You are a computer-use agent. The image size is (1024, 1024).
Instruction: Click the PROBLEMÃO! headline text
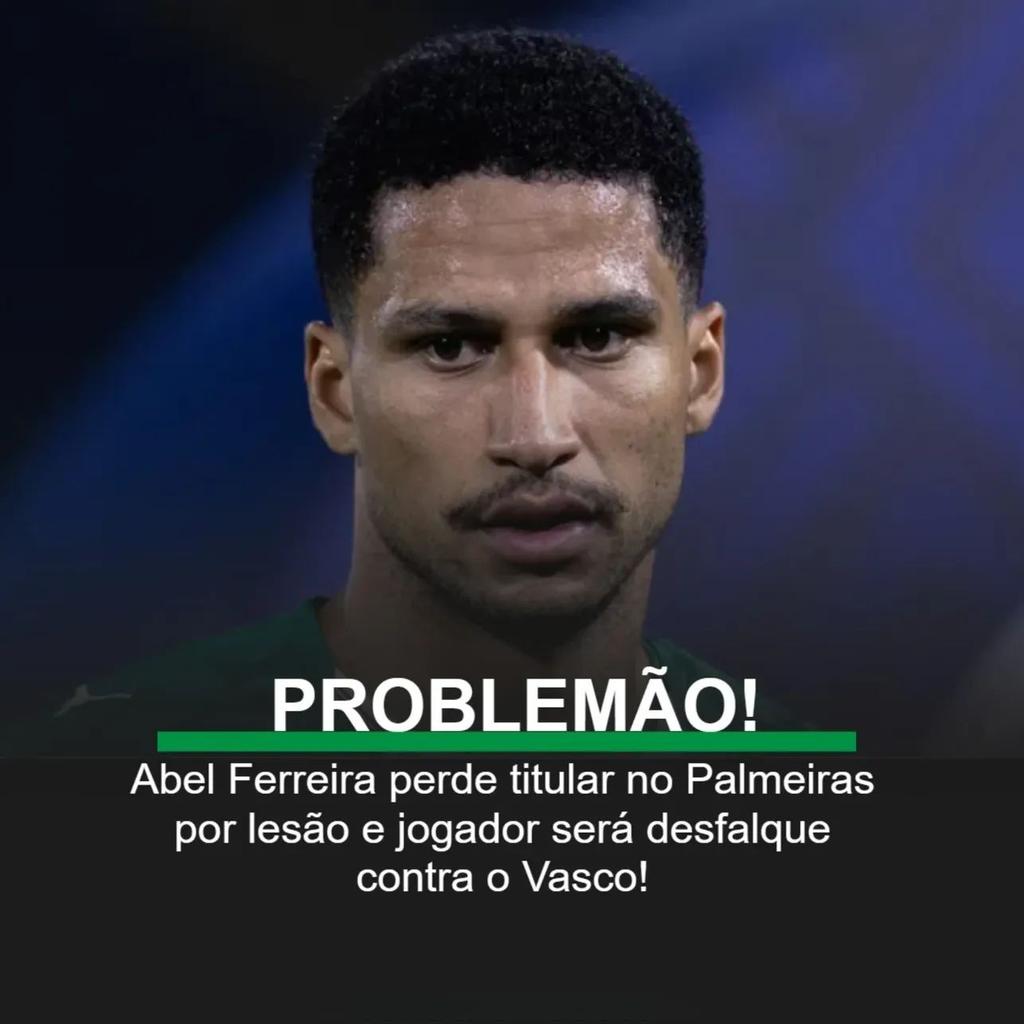coord(515,705)
